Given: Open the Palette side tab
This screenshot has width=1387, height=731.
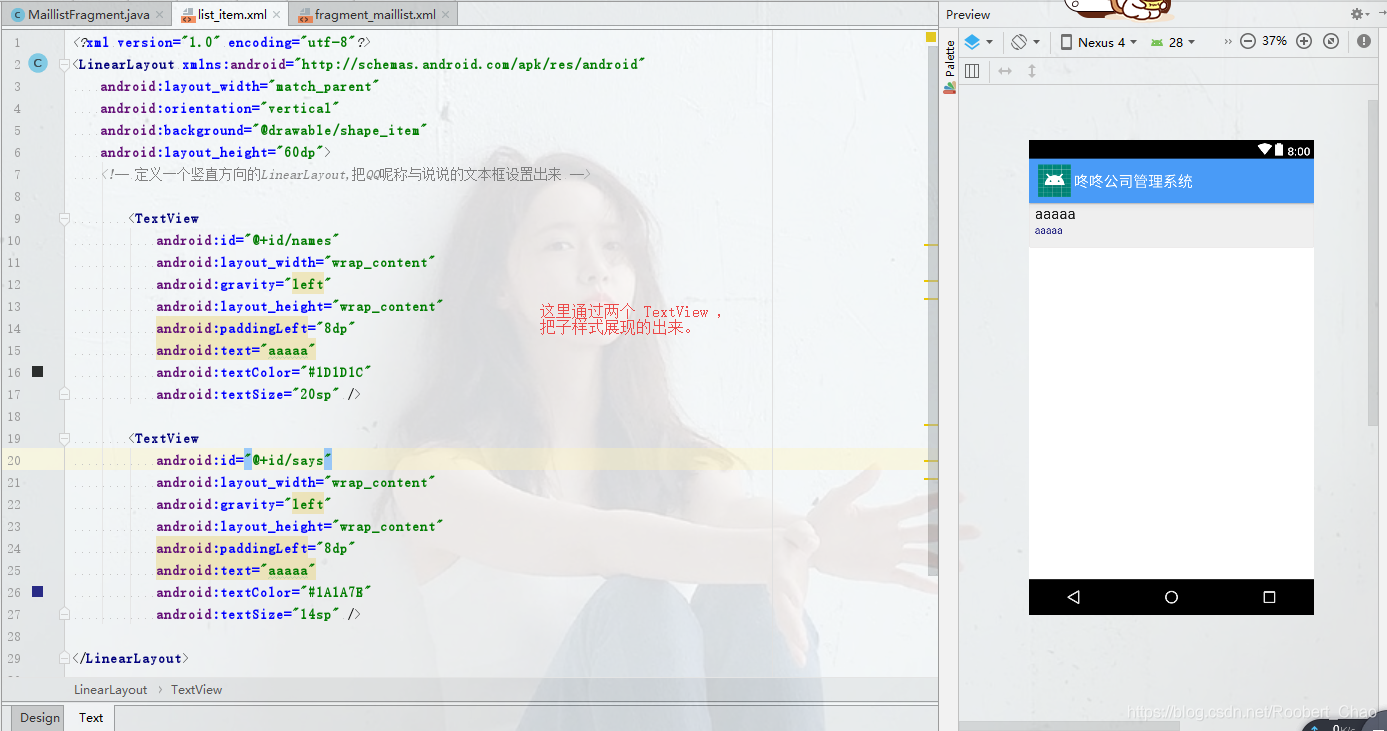Looking at the screenshot, I should click(950, 67).
